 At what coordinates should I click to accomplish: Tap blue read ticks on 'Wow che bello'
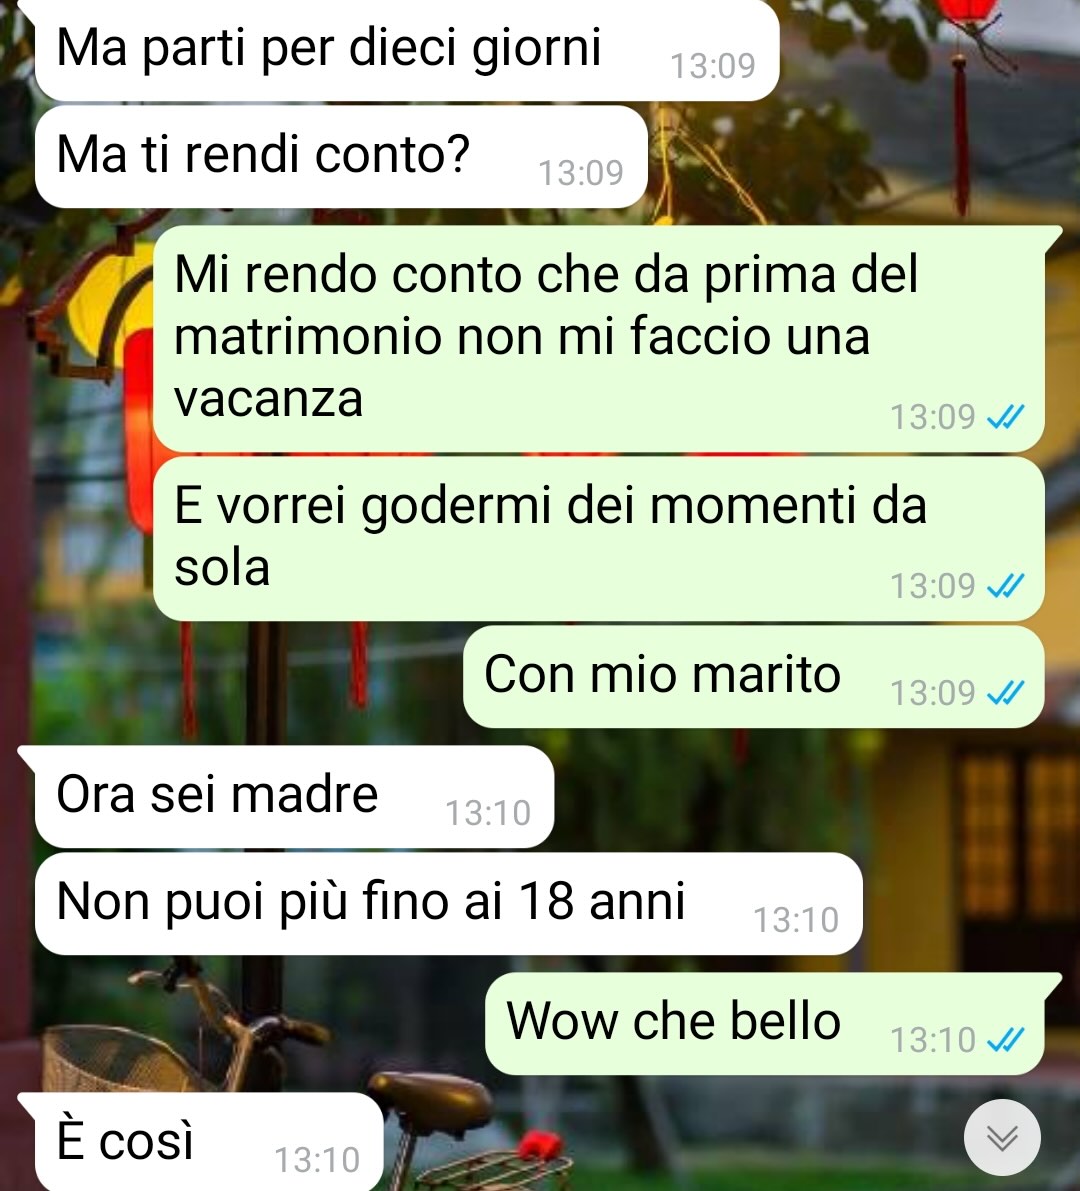point(1006,1039)
